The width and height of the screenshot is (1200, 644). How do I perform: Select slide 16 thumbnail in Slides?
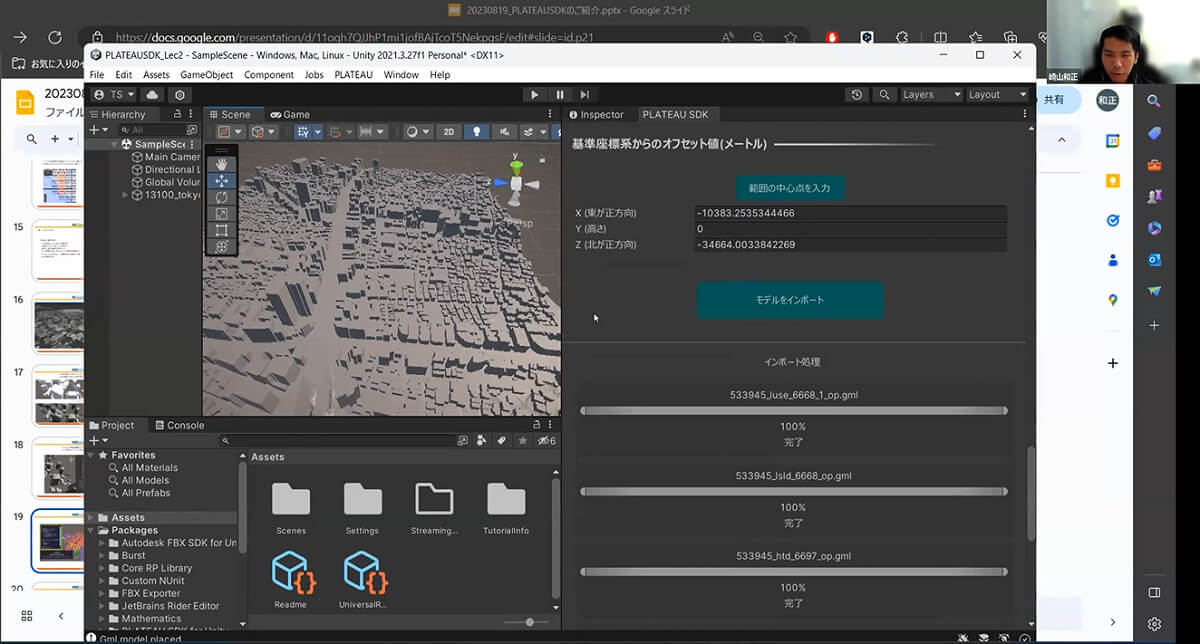(57, 322)
